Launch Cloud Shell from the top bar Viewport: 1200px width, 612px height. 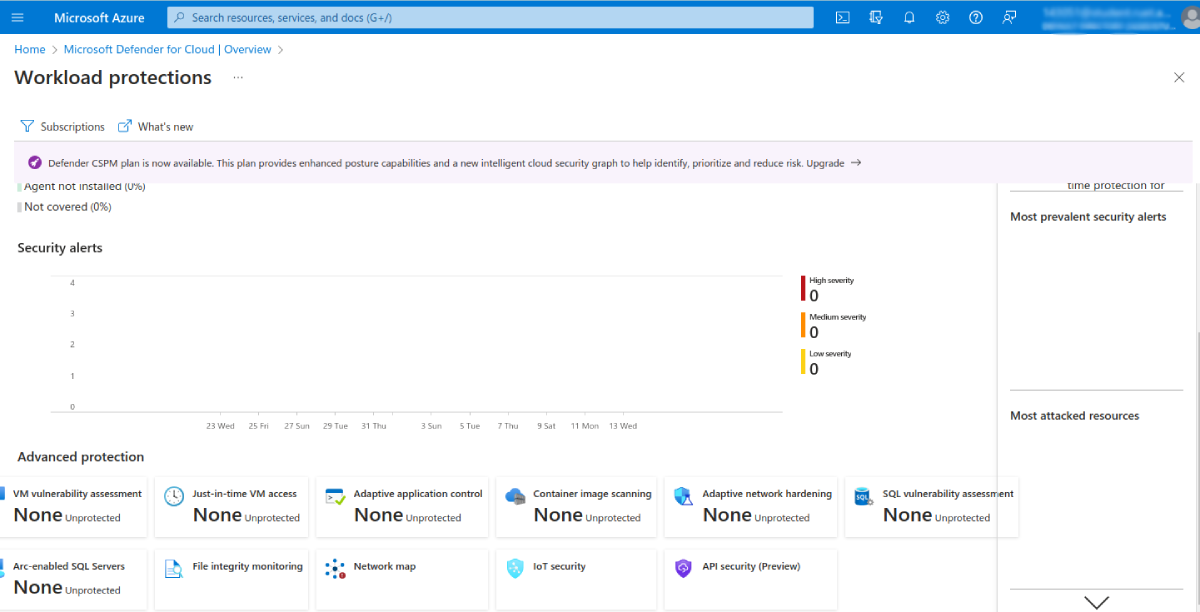pos(843,17)
